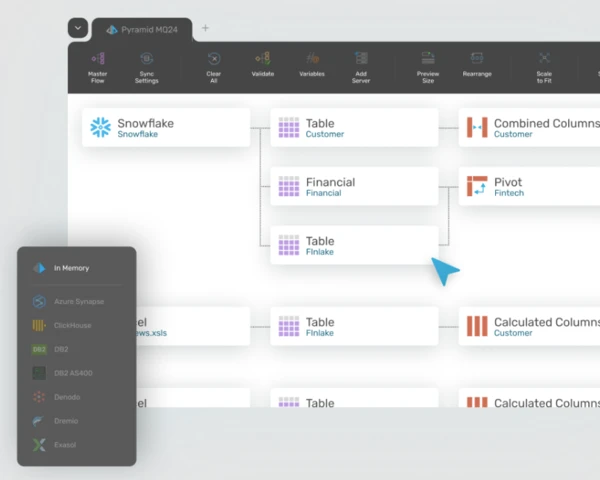
Task: Choose ClickHouse from source list
Action: click(x=77, y=325)
